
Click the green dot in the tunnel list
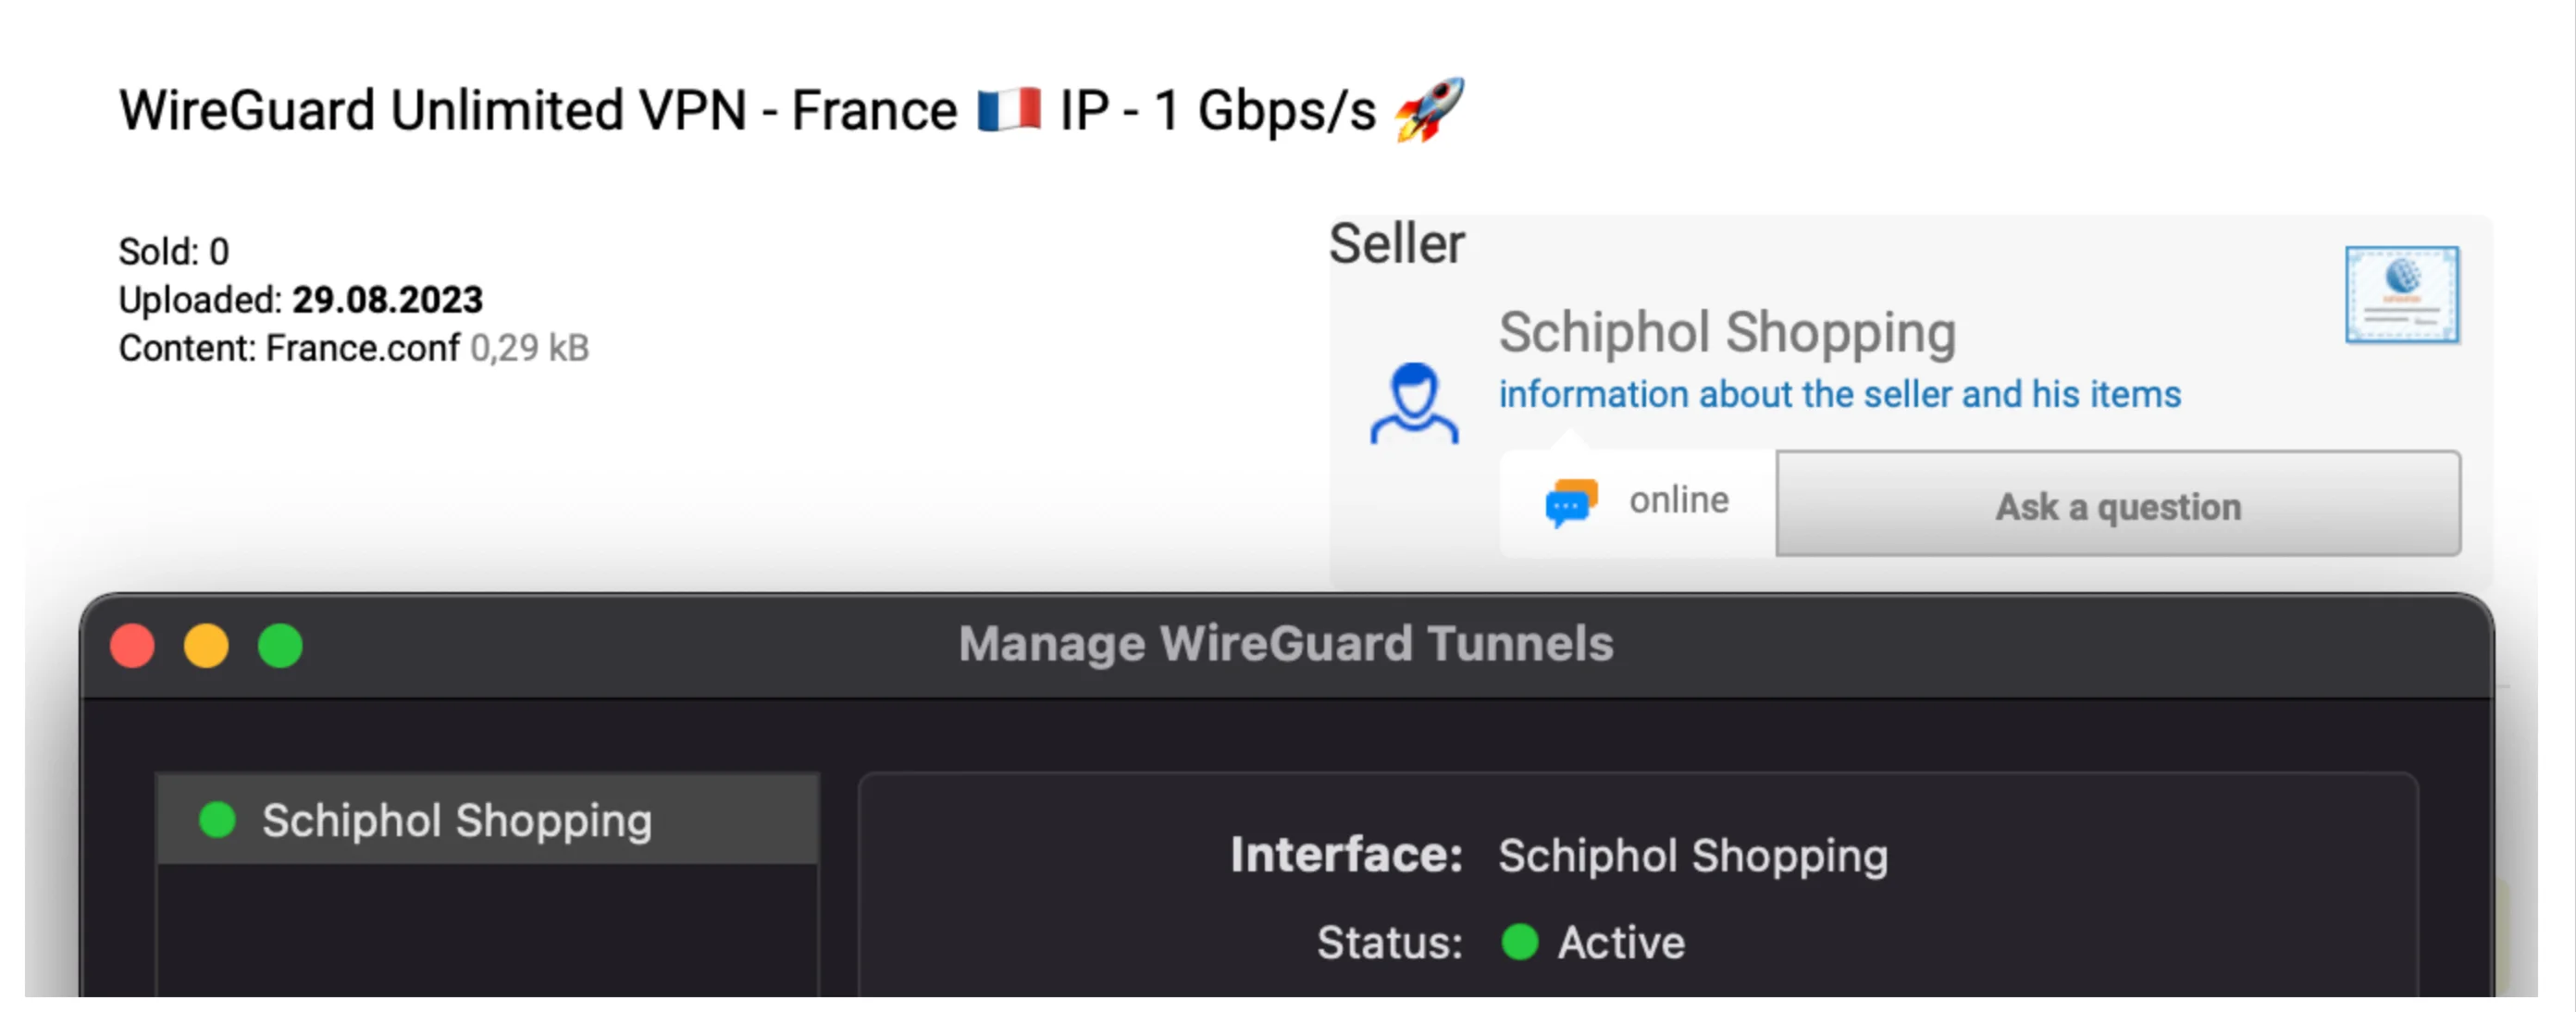(x=217, y=820)
